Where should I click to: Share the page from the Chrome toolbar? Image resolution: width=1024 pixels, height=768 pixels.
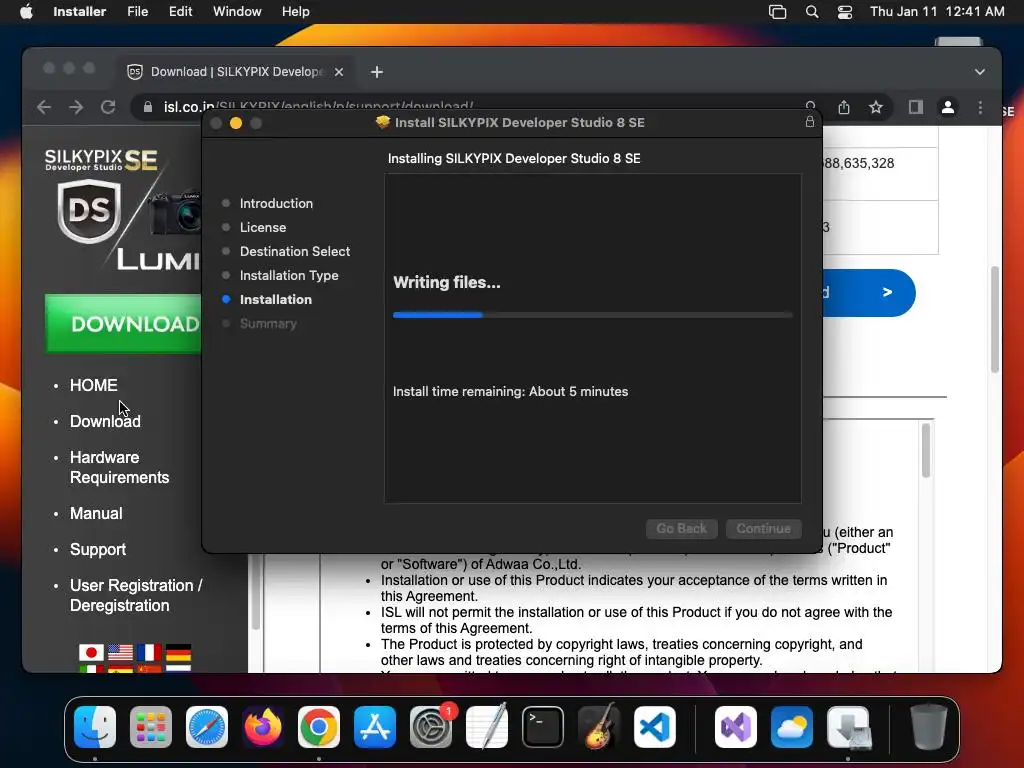click(x=844, y=107)
